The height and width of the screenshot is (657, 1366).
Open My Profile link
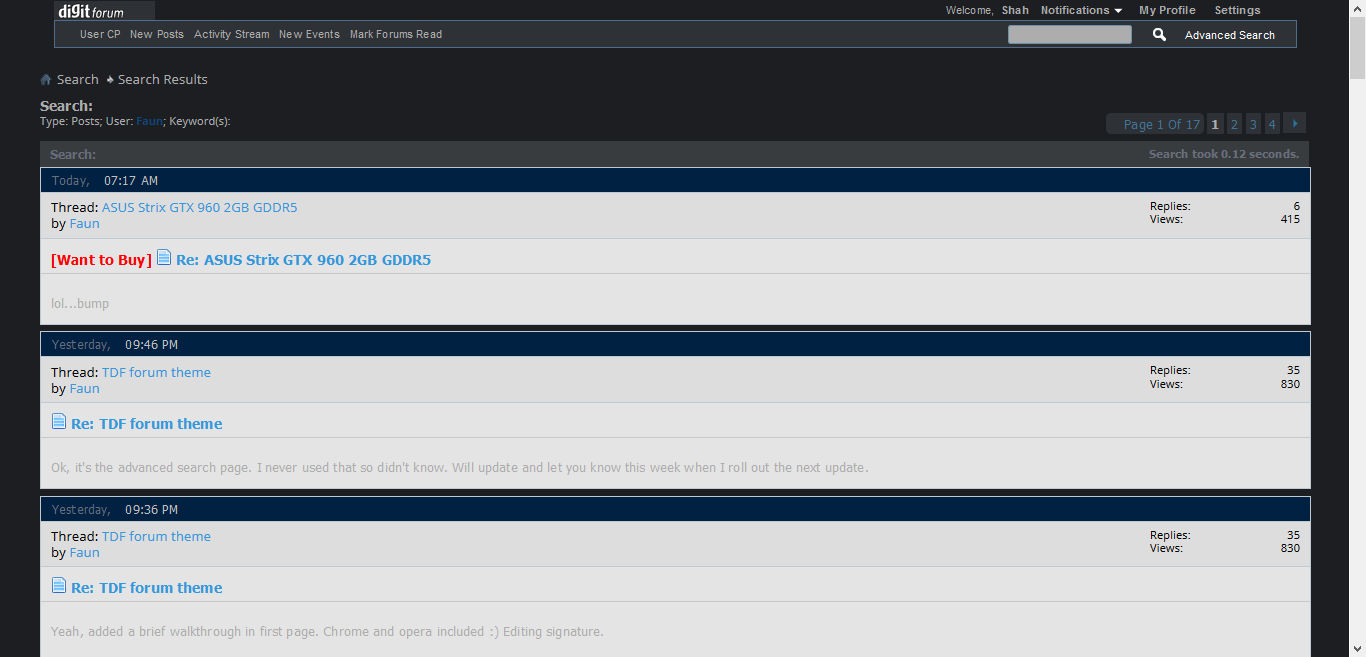1167,10
